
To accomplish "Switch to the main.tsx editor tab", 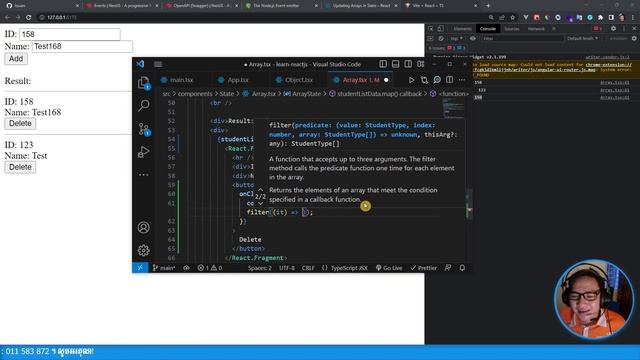I will [x=177, y=80].
